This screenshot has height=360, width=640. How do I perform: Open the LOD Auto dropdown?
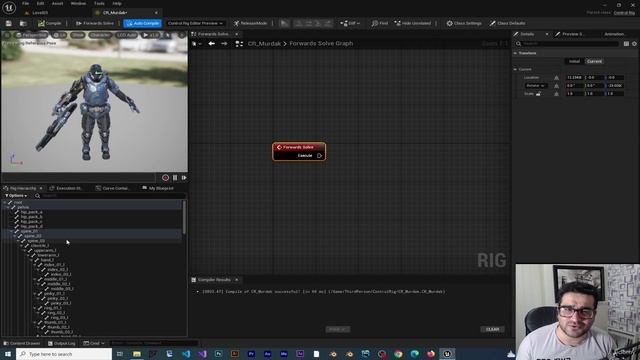127,36
